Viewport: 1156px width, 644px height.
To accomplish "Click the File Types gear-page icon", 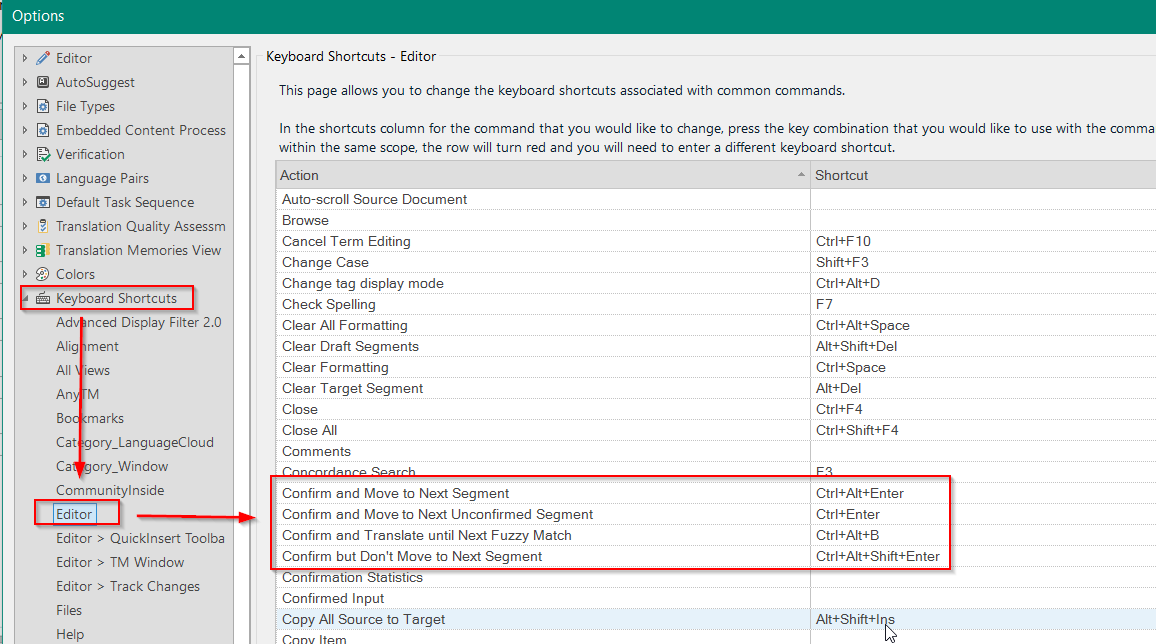I will pos(43,106).
